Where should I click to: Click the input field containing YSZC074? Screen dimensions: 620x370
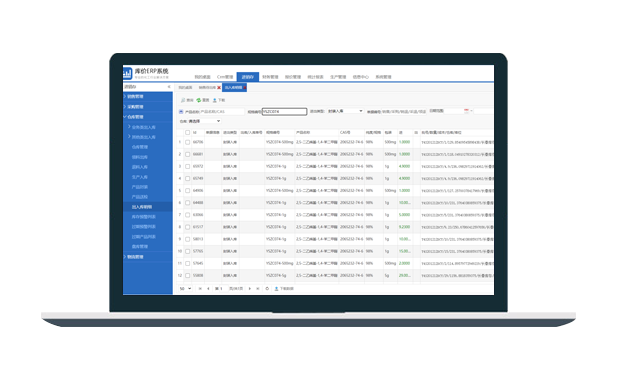point(284,112)
